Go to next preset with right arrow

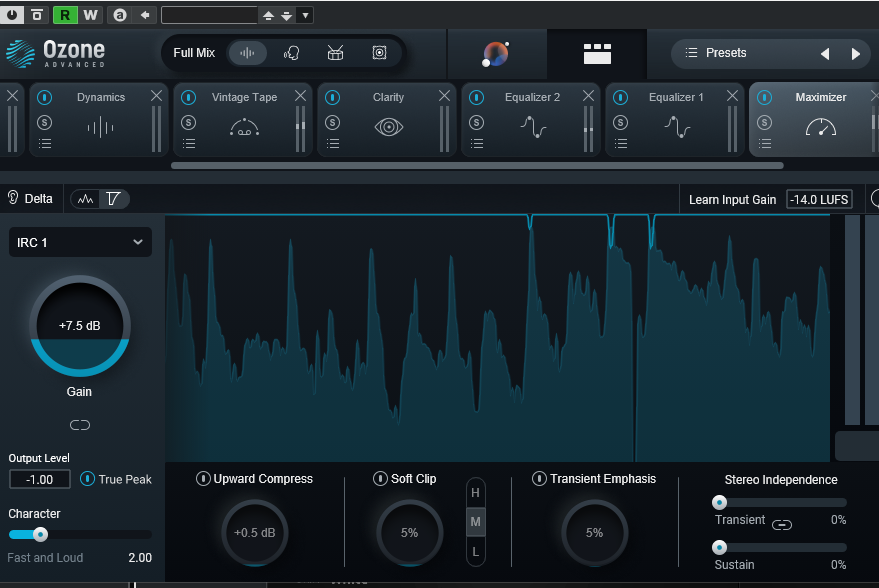point(855,54)
